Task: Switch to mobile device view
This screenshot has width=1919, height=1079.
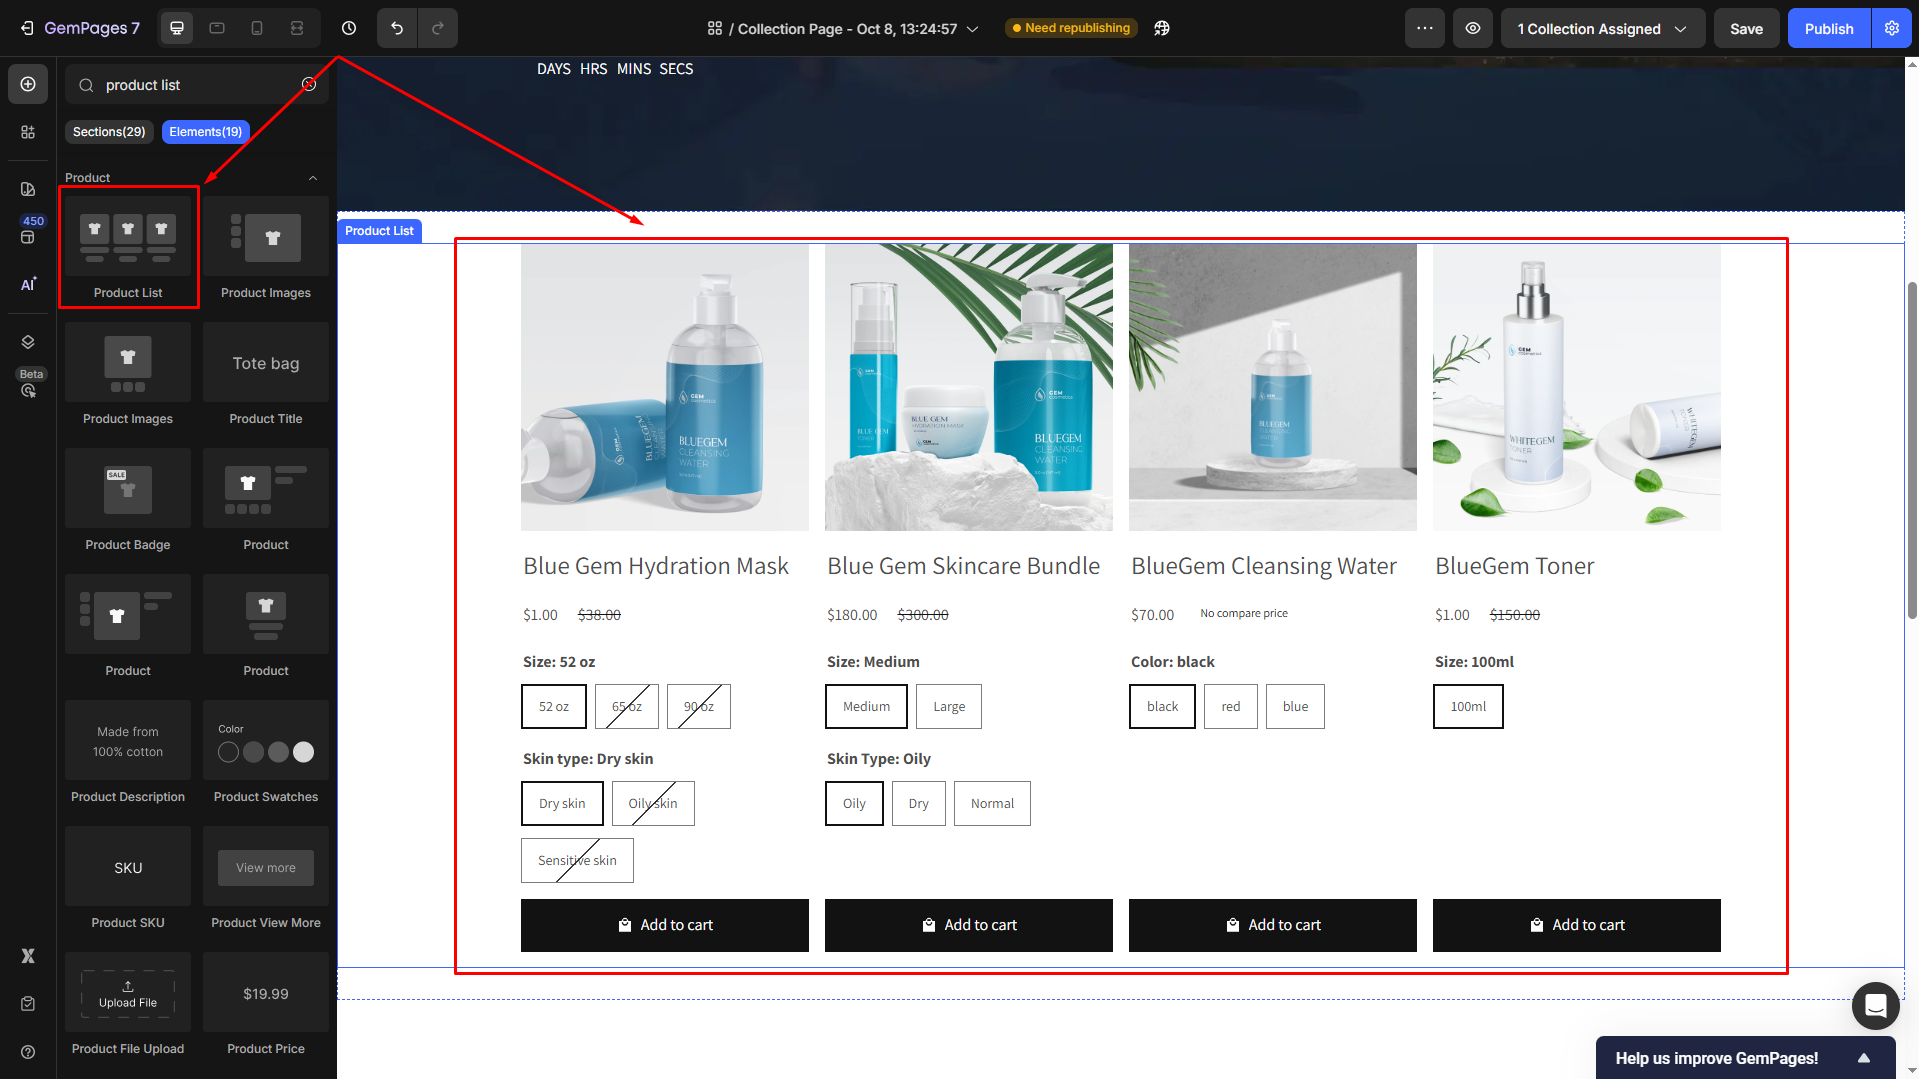Action: click(257, 28)
